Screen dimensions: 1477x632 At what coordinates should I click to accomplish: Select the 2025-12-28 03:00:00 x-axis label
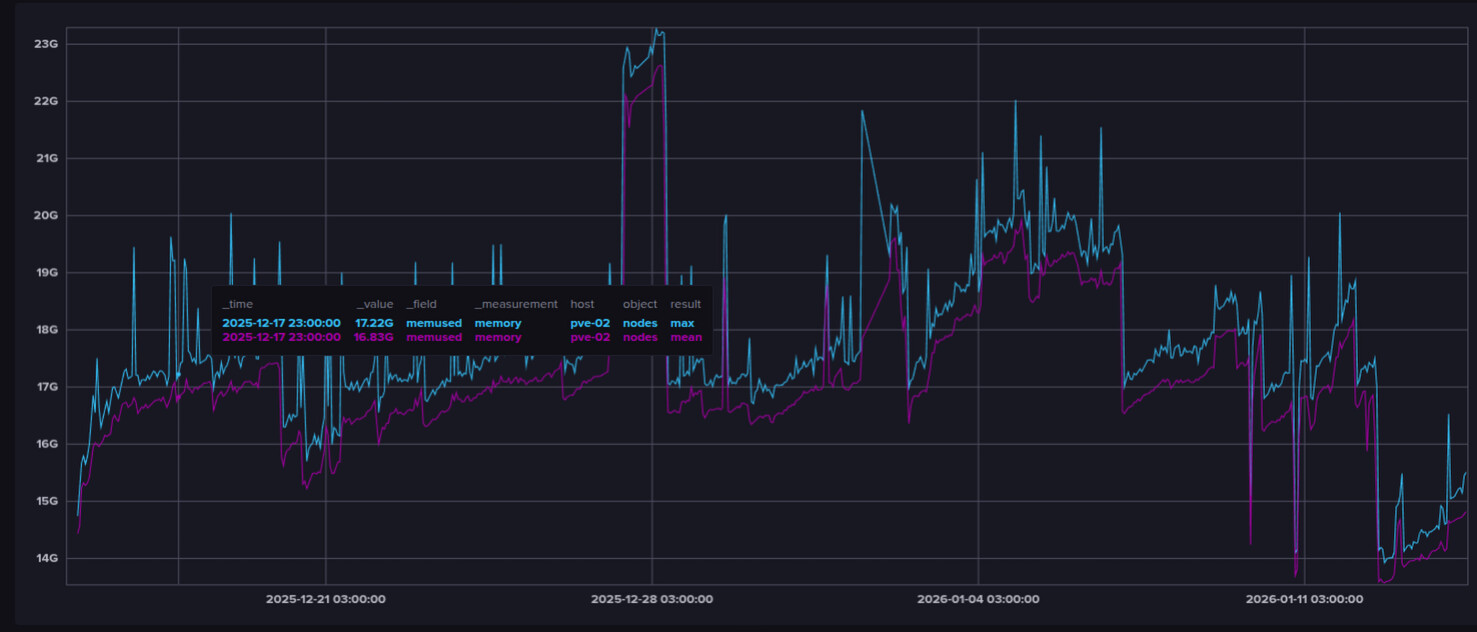(x=651, y=600)
